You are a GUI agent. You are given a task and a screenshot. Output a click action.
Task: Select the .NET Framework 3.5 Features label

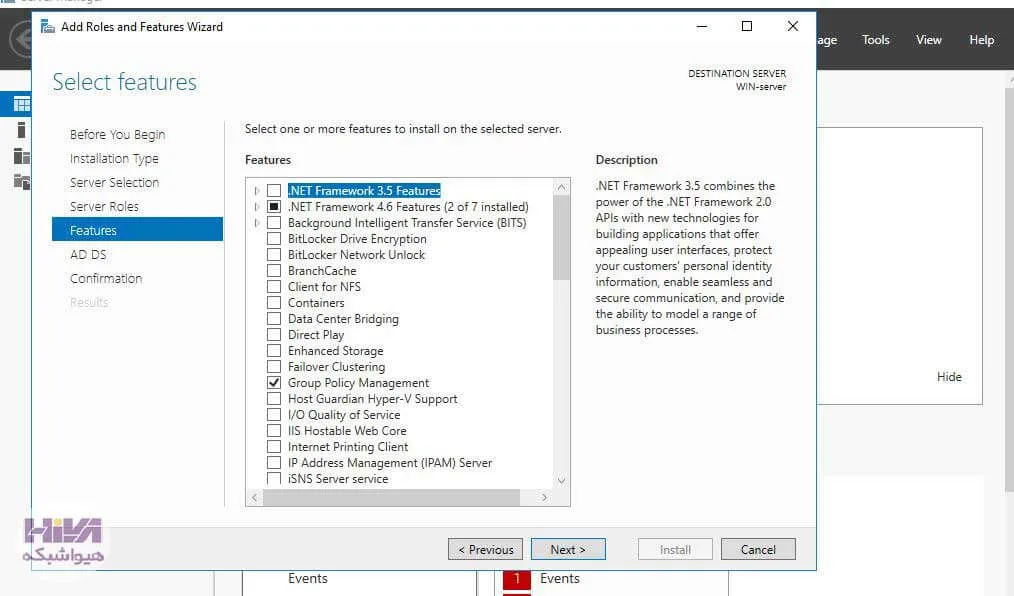pos(364,191)
